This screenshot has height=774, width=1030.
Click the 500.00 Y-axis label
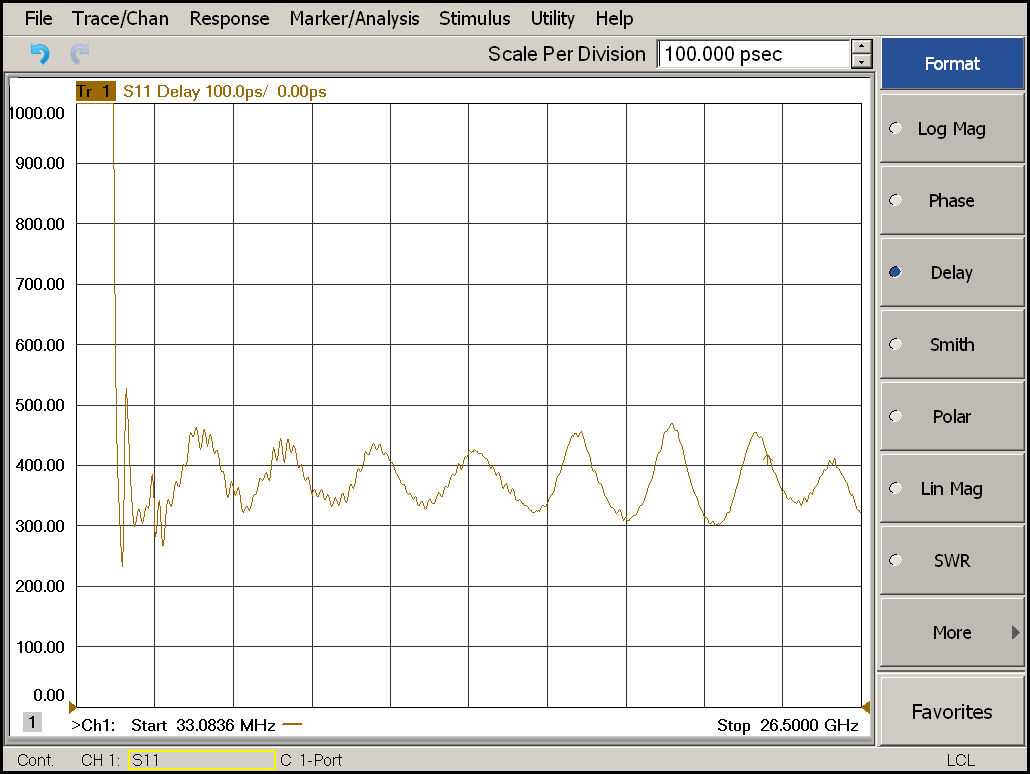39,405
